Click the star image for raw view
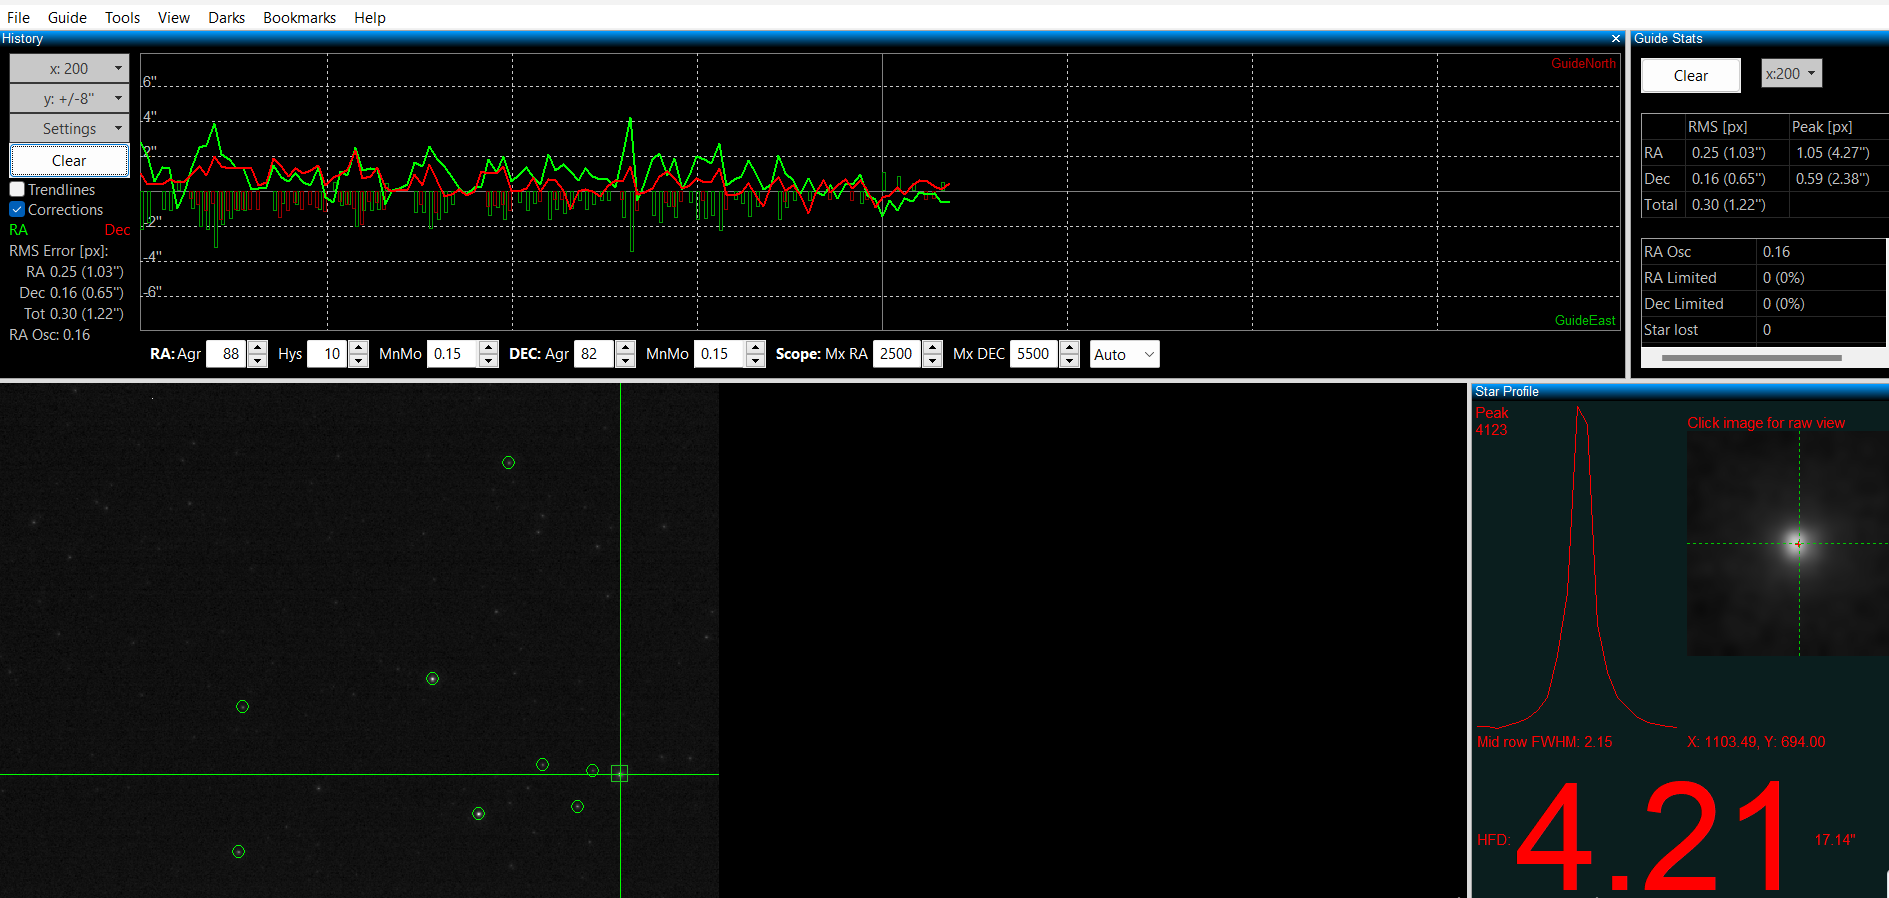 coord(1787,543)
